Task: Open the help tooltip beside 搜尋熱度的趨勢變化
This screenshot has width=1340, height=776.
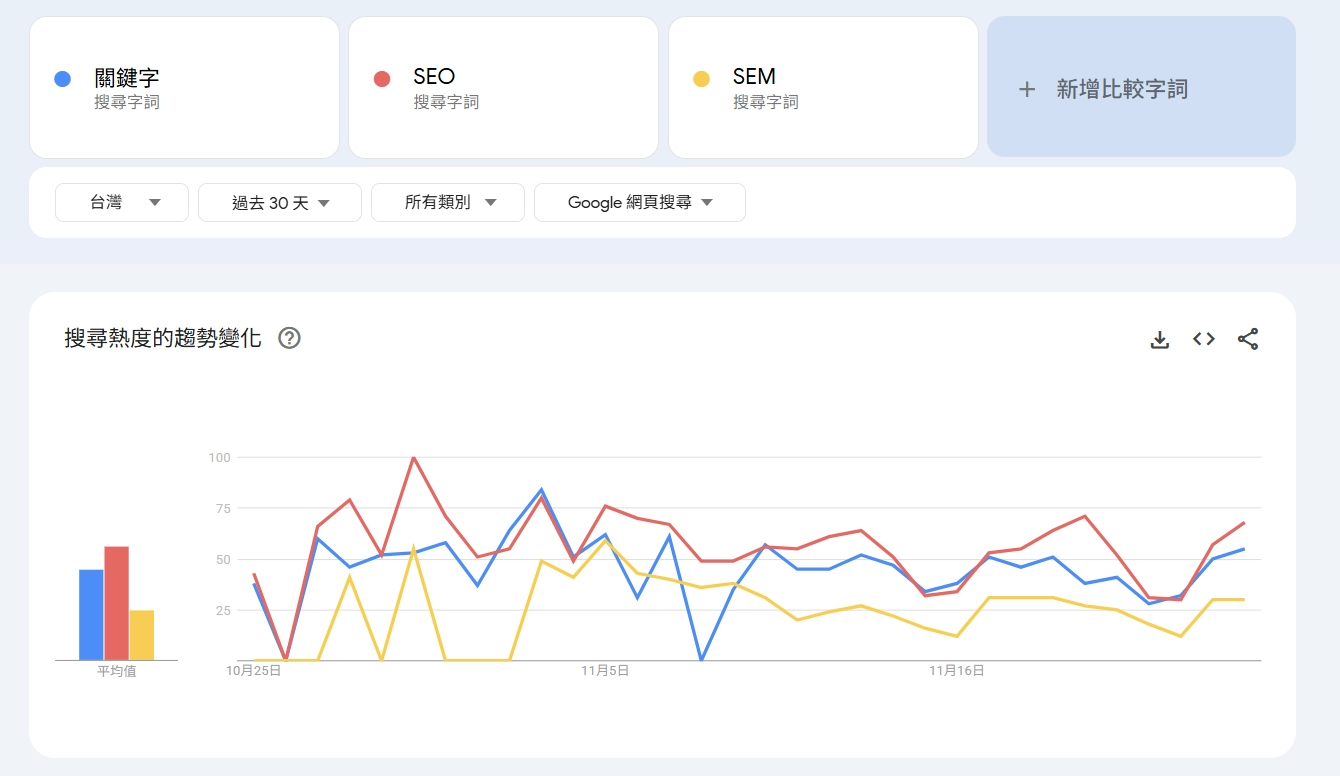Action: [290, 339]
